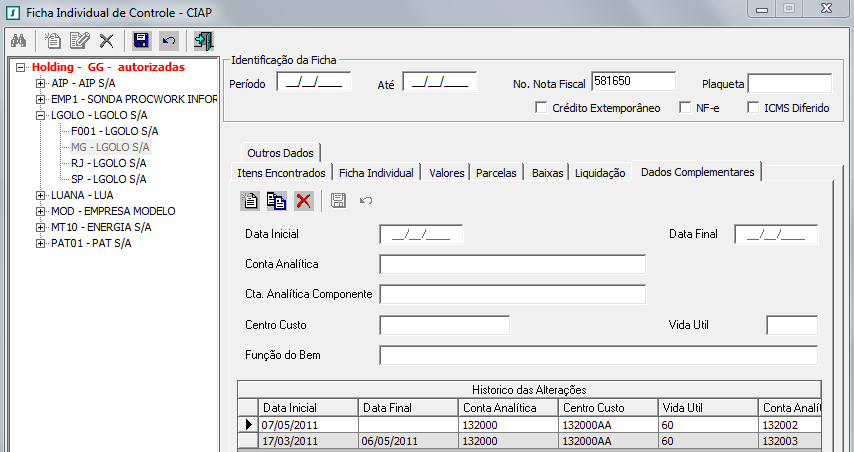Viewport: 854px width, 452px height.
Task: Click the red X delete icon in tab toolbar
Action: tap(304, 201)
